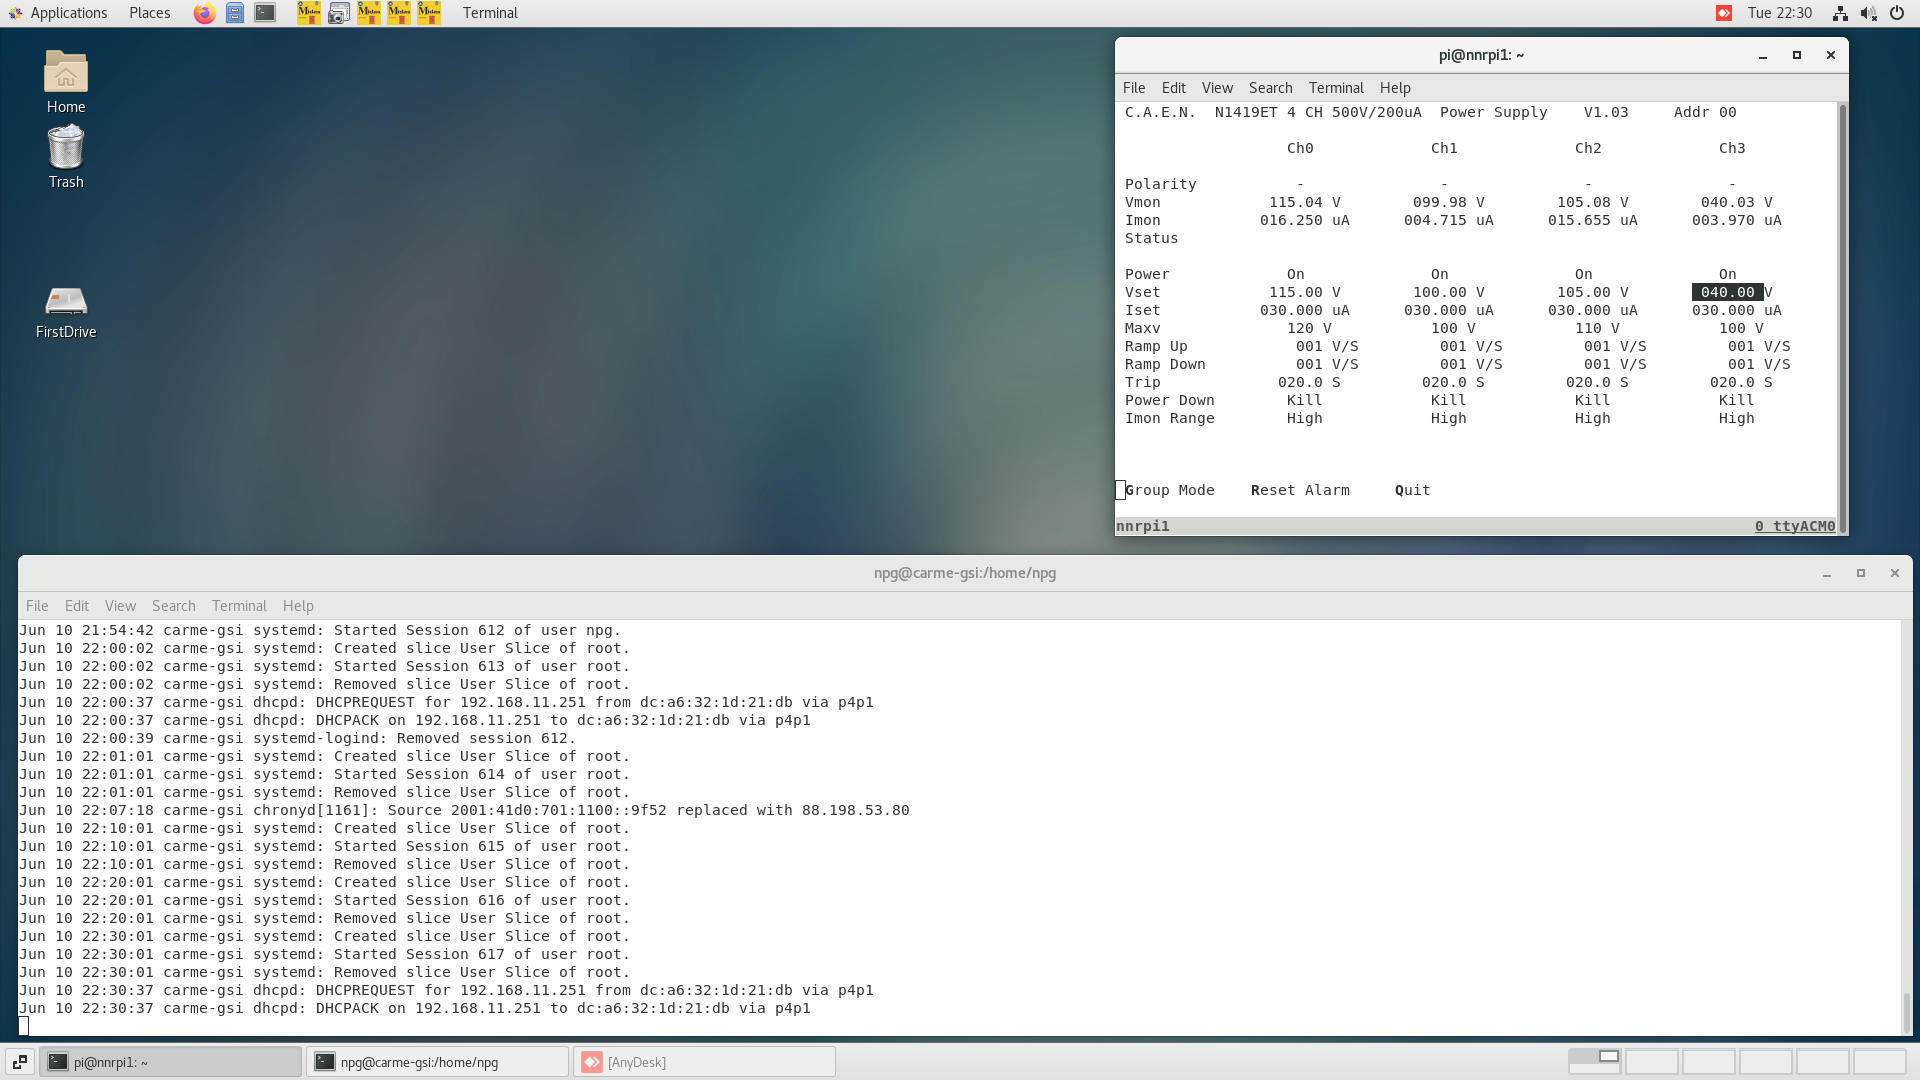The height and width of the screenshot is (1080, 1920).
Task: Open the file manager from the top panel
Action: pos(235,13)
